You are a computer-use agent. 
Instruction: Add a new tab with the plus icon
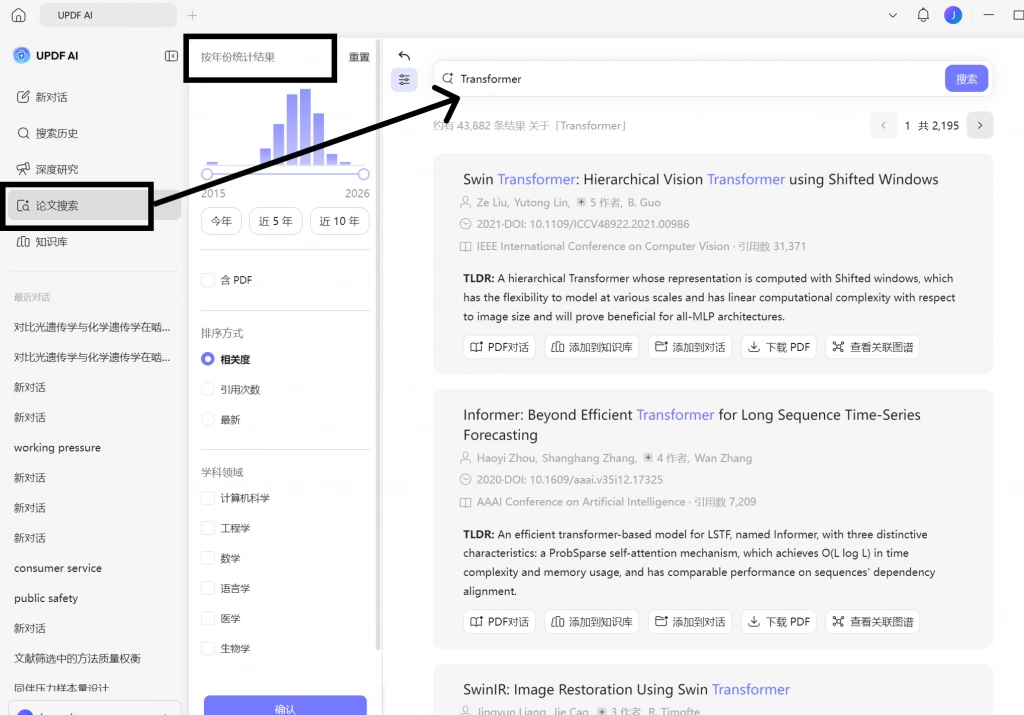192,15
